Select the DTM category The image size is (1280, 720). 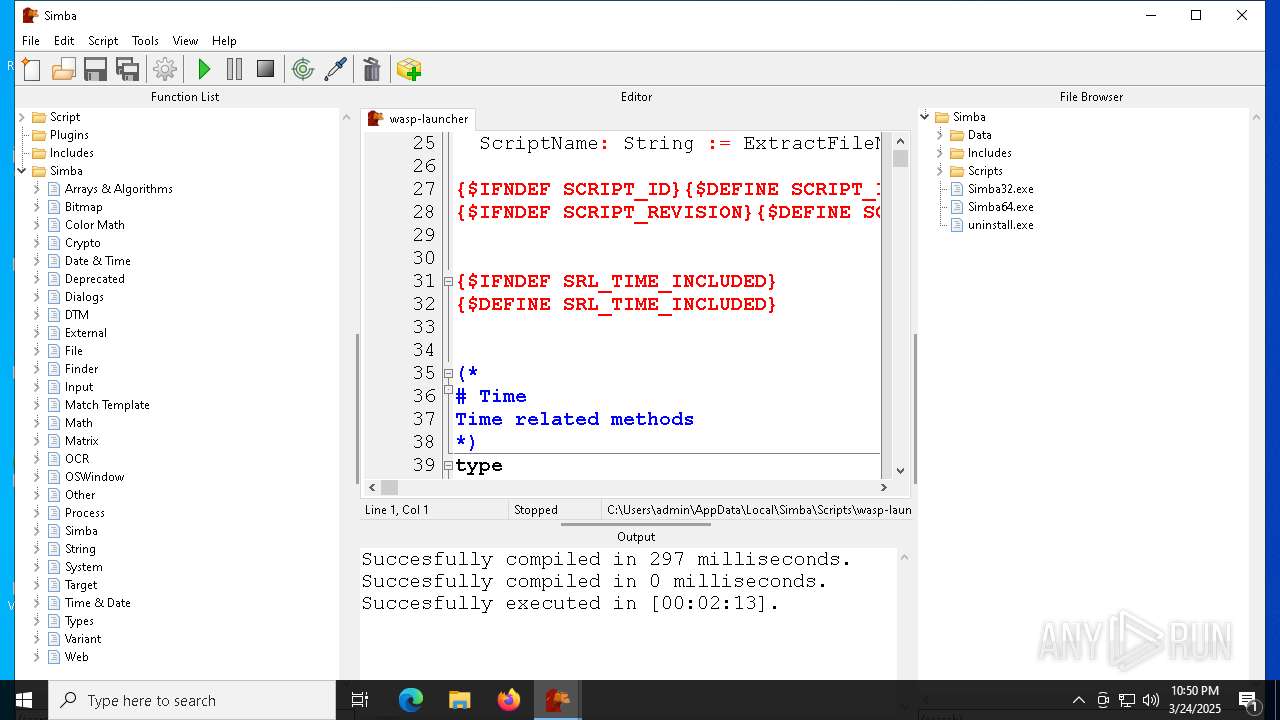click(x=77, y=315)
